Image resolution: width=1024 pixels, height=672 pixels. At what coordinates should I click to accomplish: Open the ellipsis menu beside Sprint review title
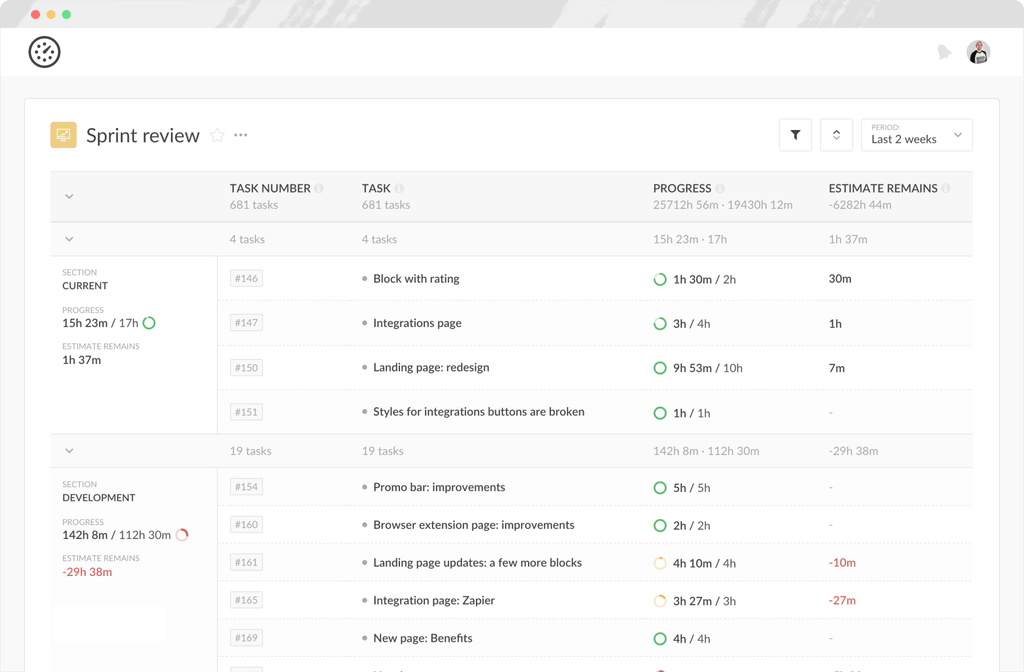pos(240,136)
